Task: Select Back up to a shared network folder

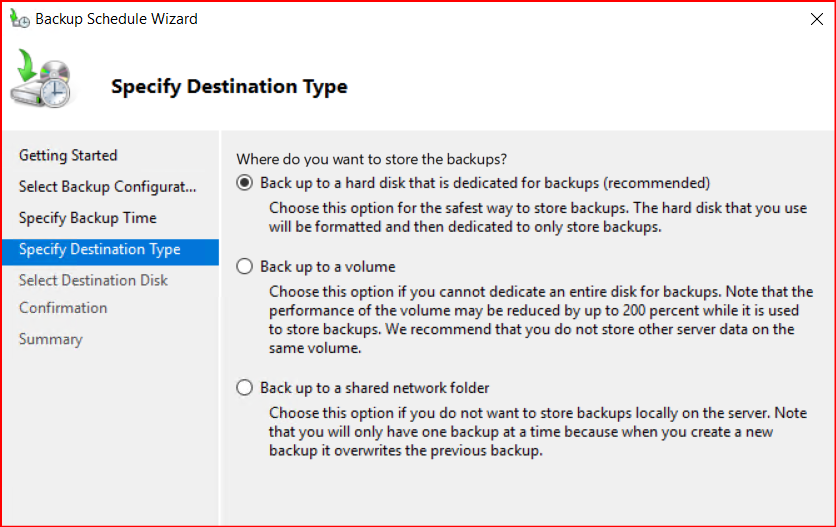Action: click(245, 388)
